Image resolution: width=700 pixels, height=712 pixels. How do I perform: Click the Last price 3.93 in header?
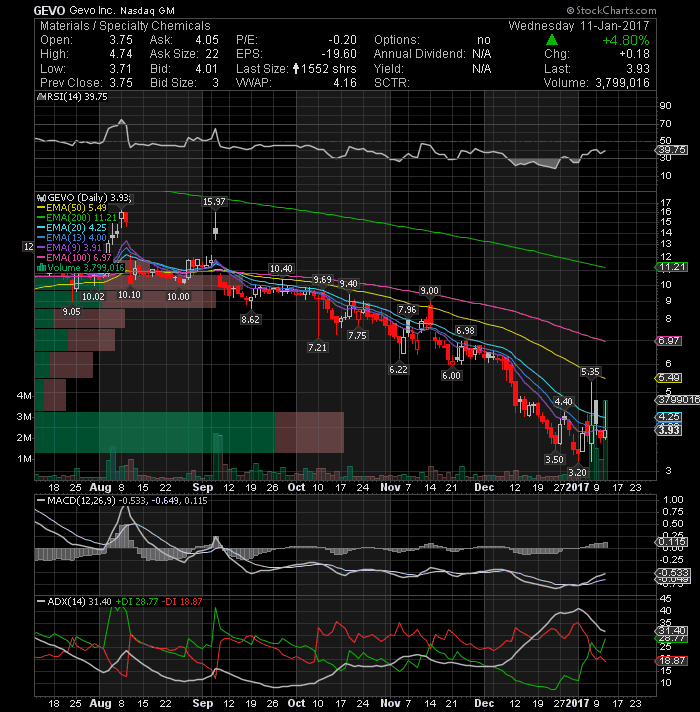[x=638, y=69]
